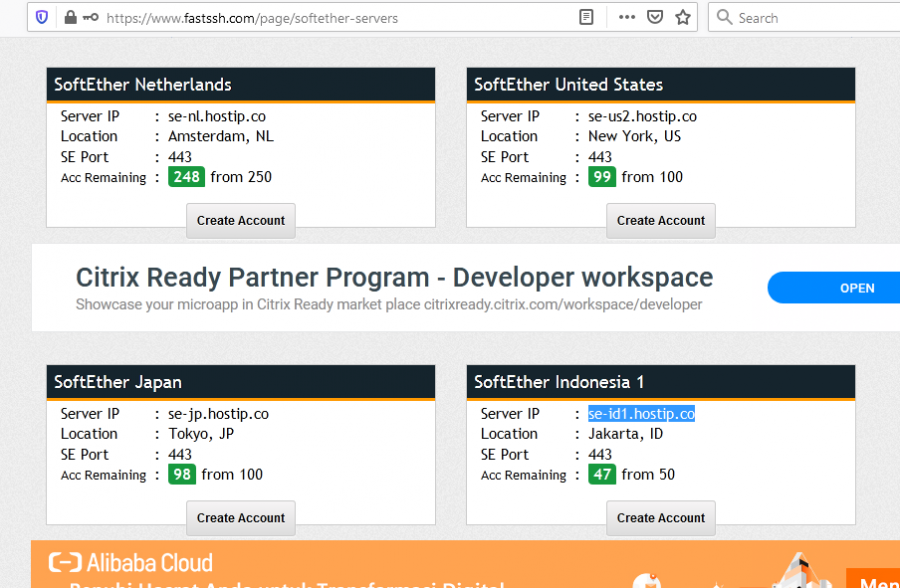Select the se-nl.hostip.co server address

[217, 116]
